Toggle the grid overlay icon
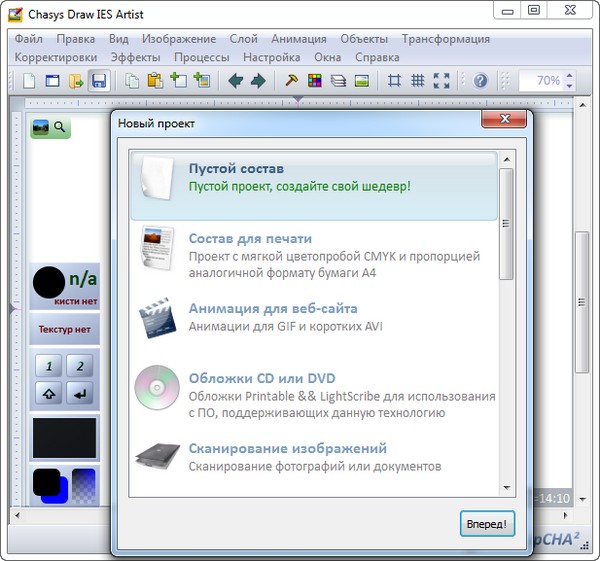The height and width of the screenshot is (561, 600). tap(418, 81)
